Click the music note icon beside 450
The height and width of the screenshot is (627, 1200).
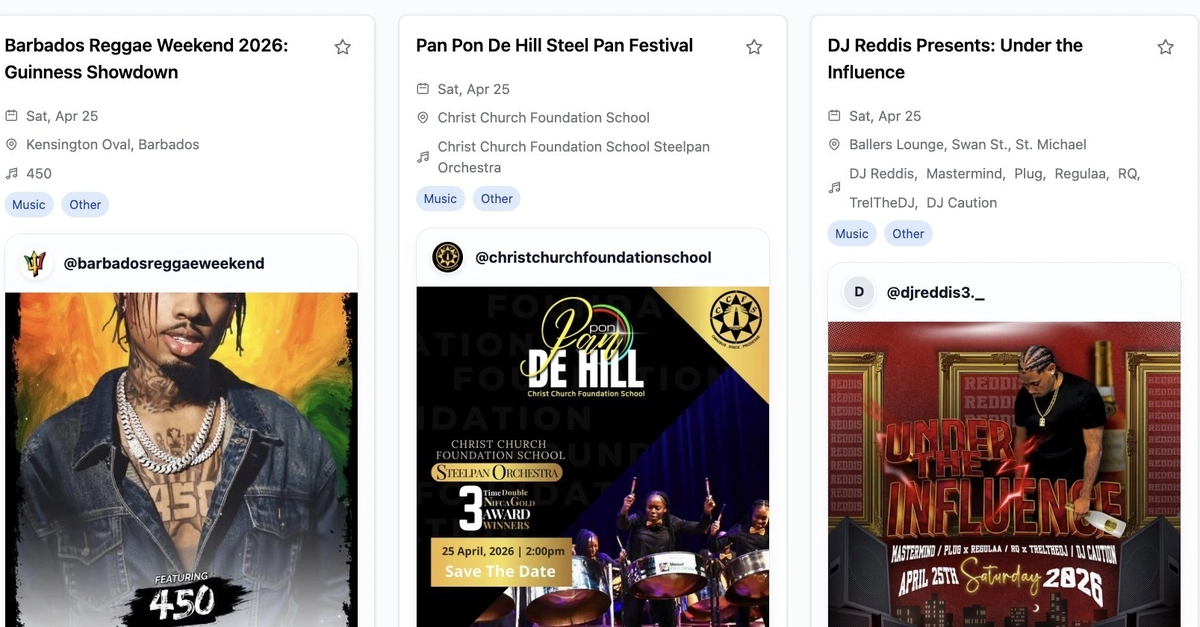click(12, 174)
